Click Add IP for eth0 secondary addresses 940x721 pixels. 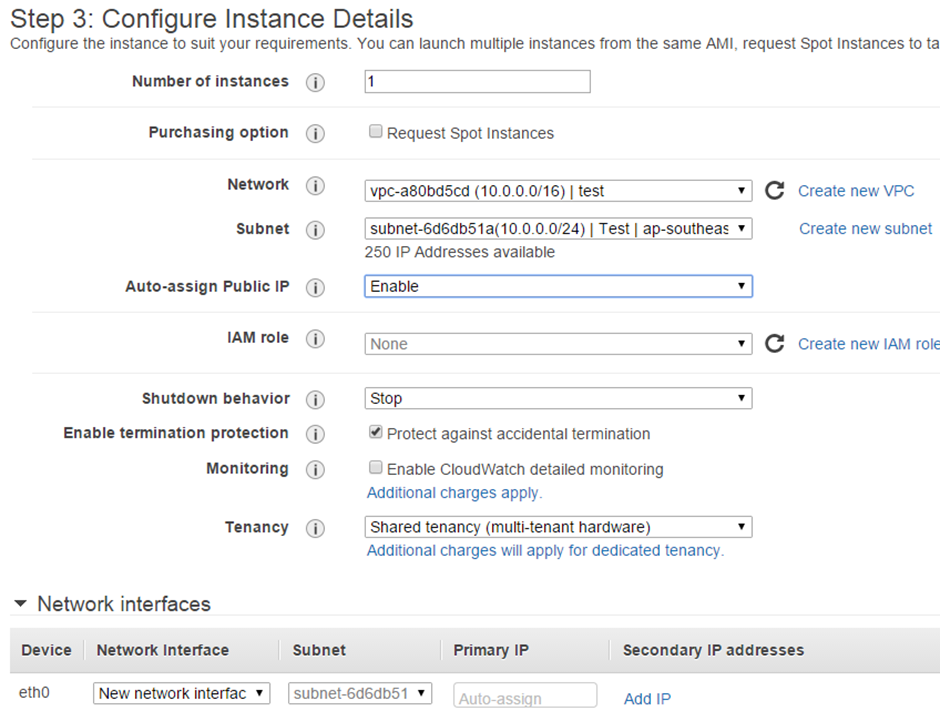click(x=647, y=697)
